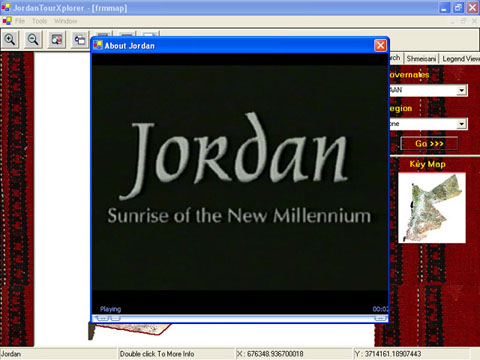Open the File menu

pyautogui.click(x=20, y=21)
